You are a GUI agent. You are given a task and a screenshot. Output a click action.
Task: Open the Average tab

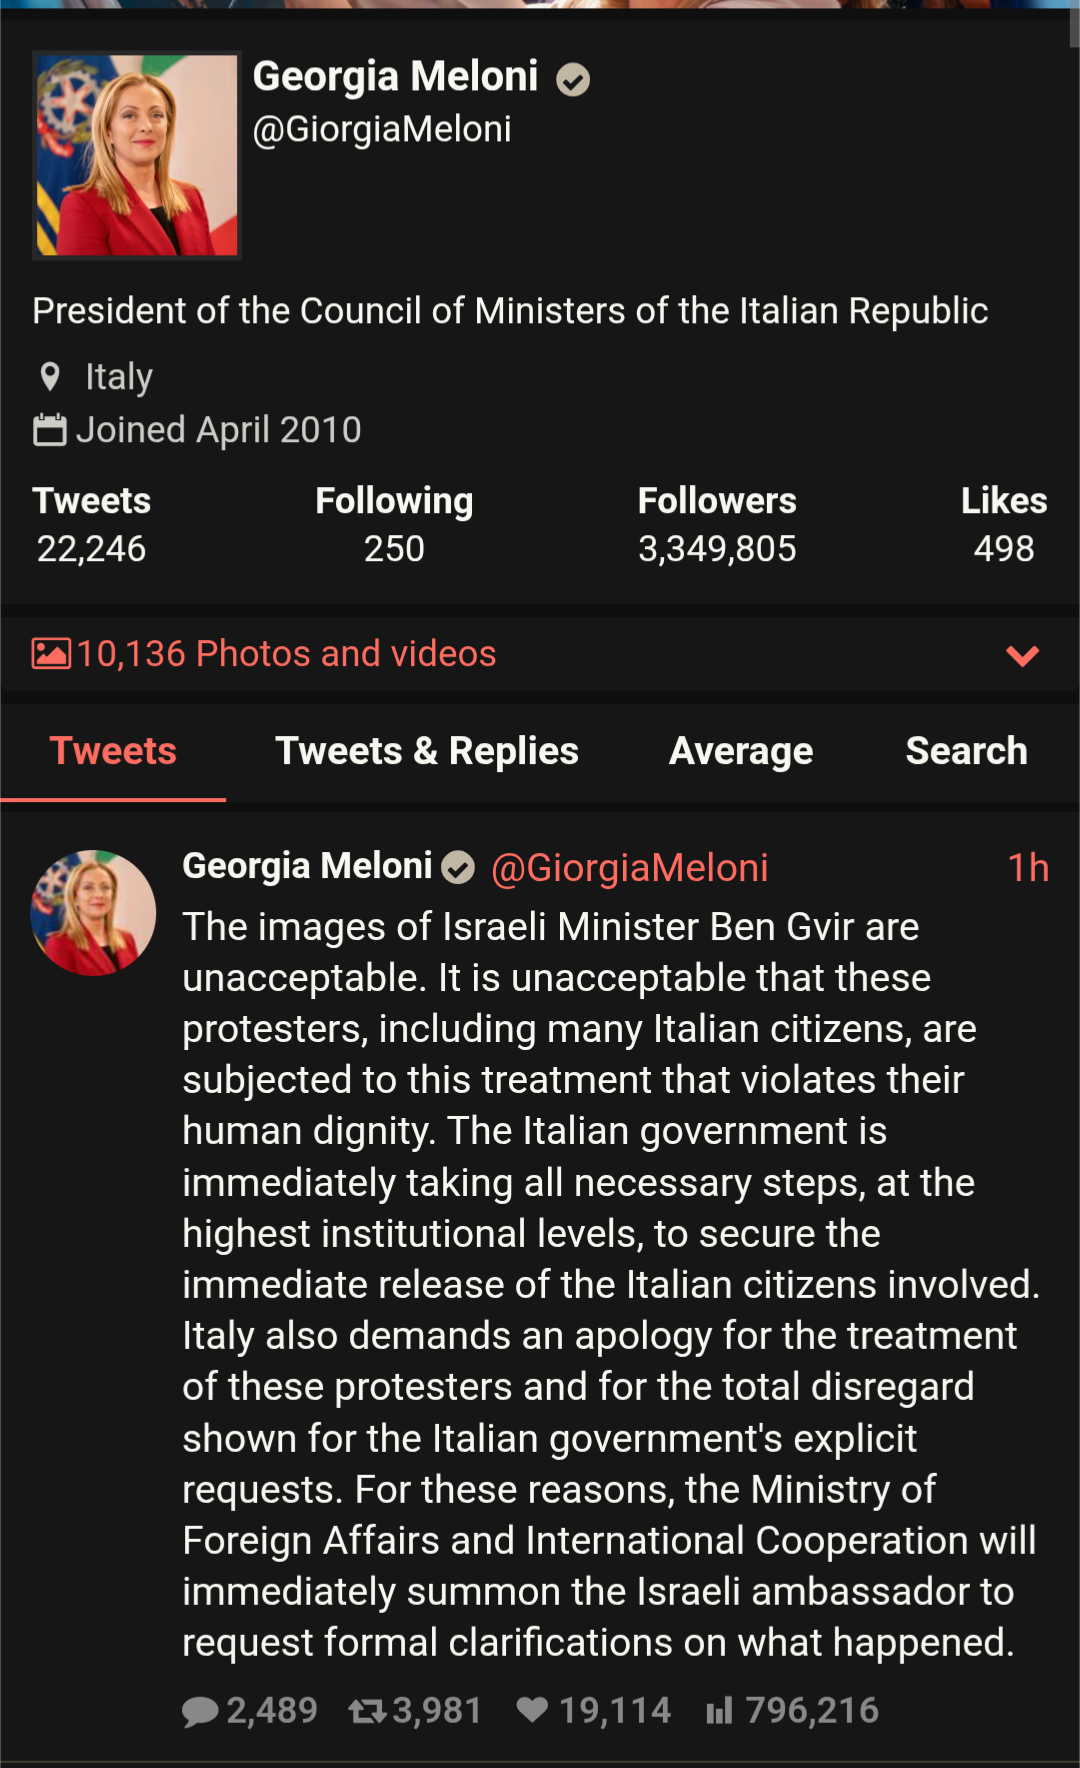[741, 751]
